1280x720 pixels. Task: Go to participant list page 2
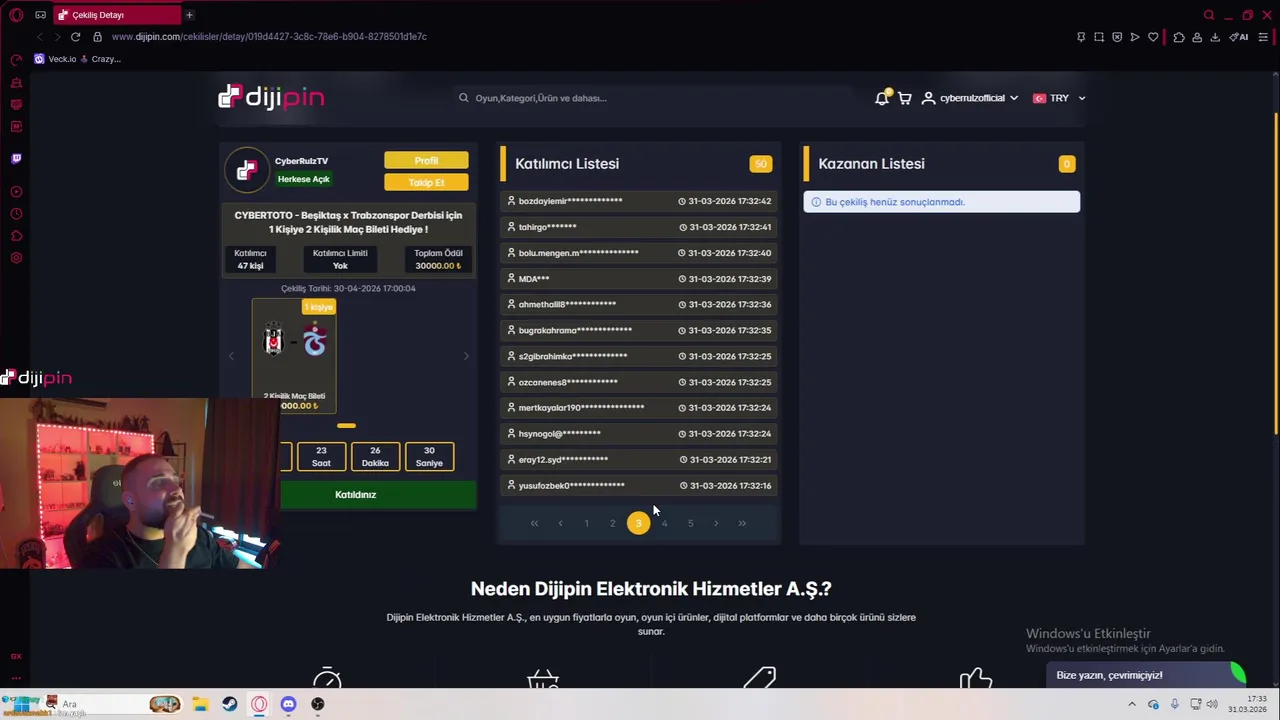[612, 523]
